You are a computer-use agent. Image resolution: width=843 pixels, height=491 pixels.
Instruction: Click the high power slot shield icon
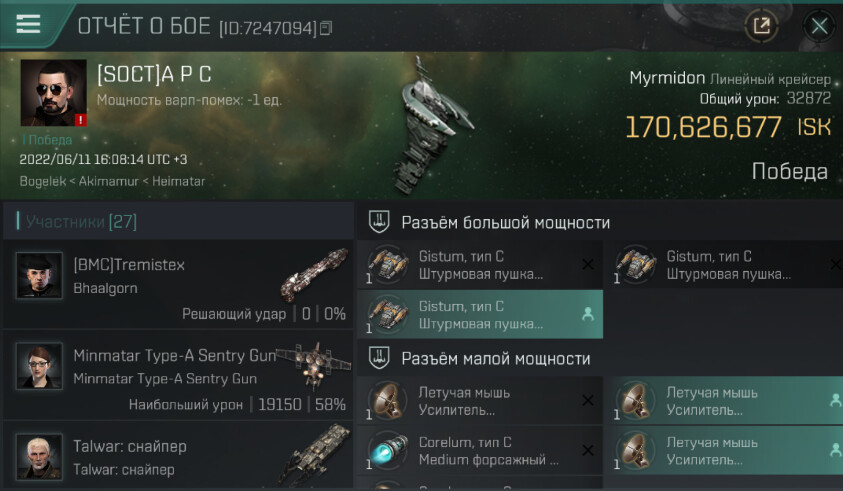point(378,222)
